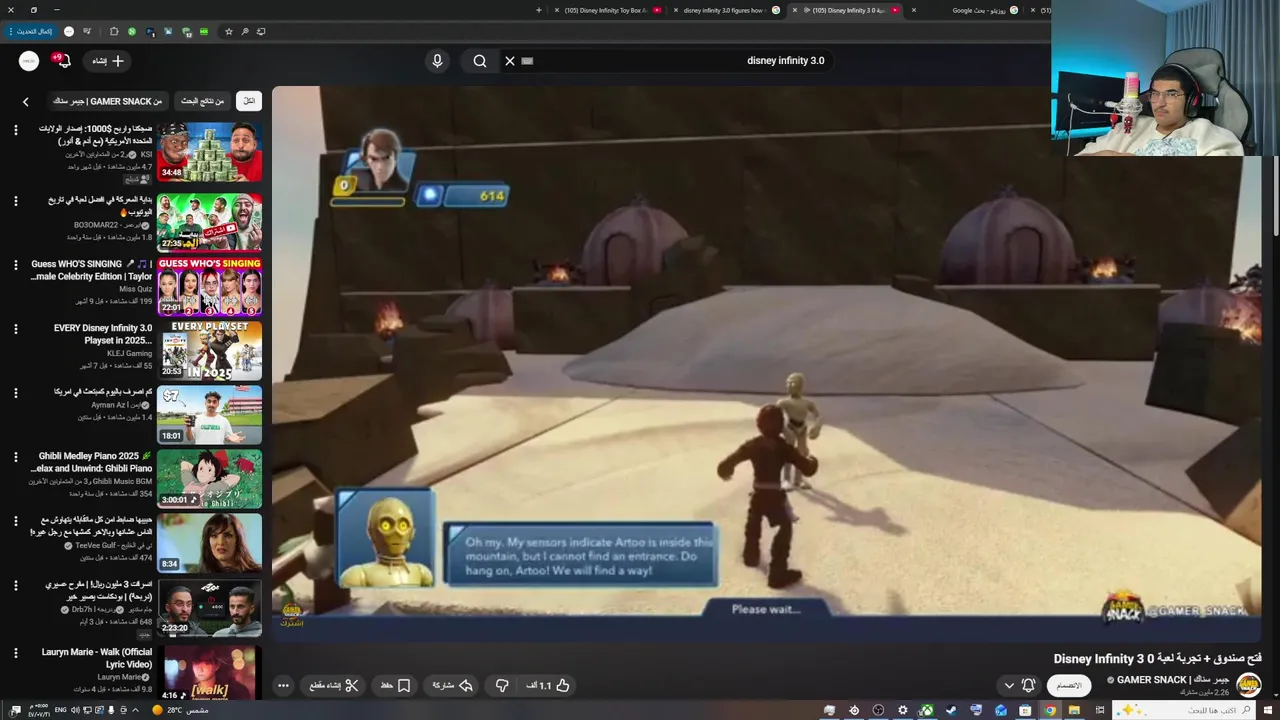1280x720 pixels.
Task: Open options menu for TeeVee Gulf video
Action: pos(15,521)
